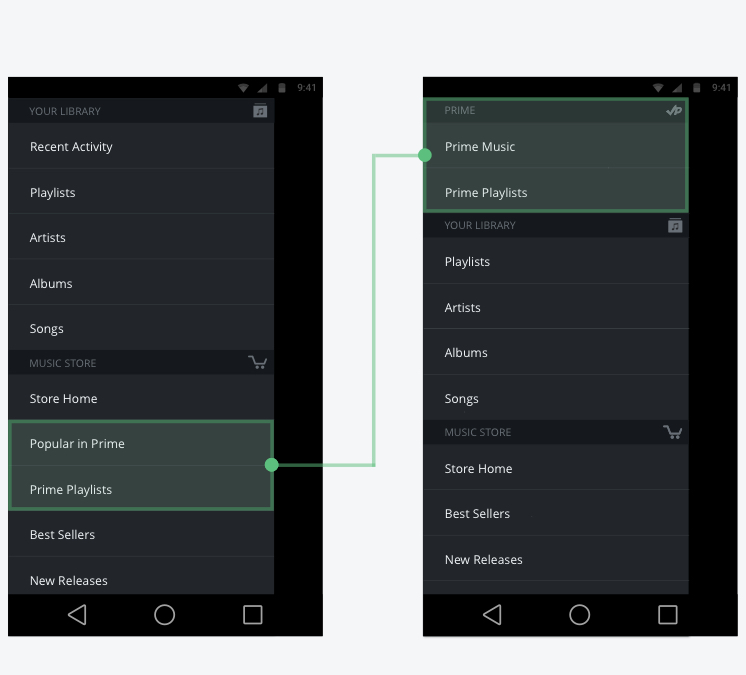Tap home circle on right phone
This screenshot has width=746, height=675.
579,615
